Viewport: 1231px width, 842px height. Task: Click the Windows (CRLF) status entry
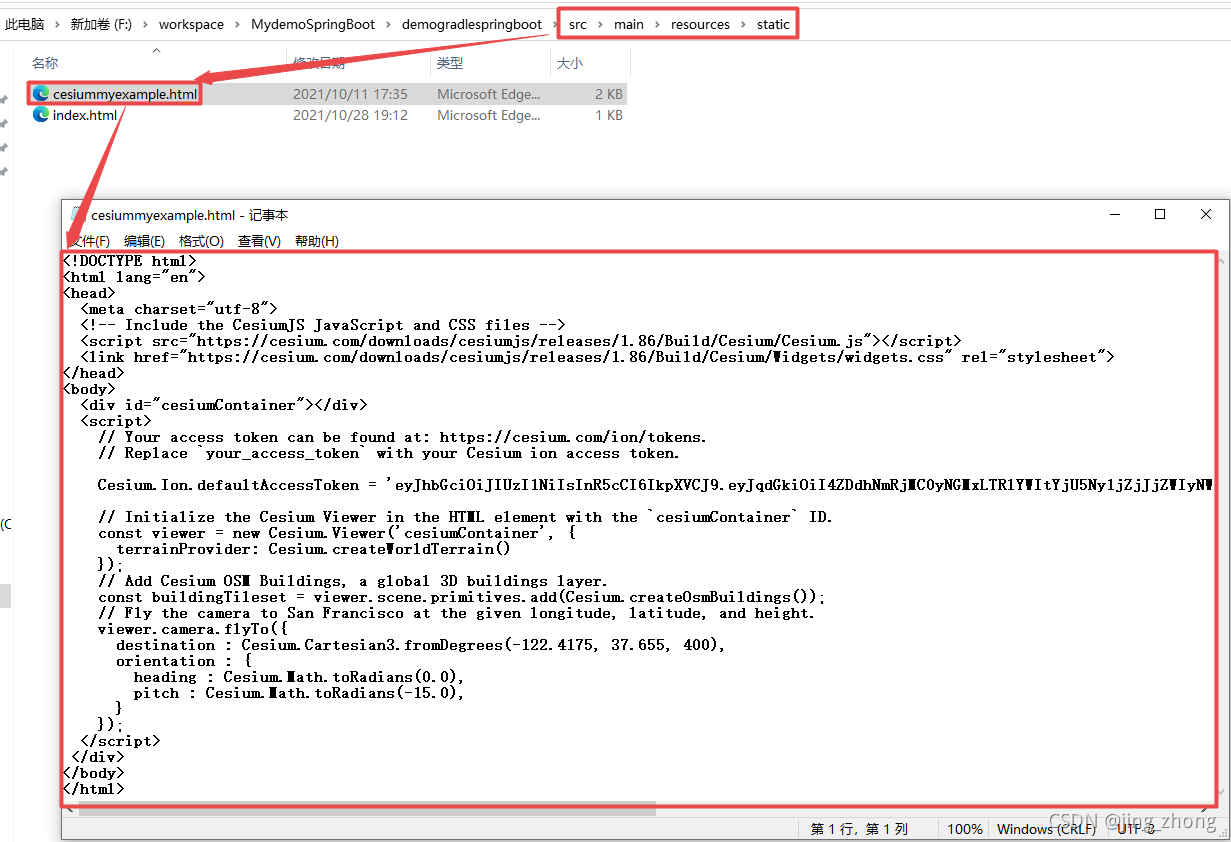[x=1045, y=829]
